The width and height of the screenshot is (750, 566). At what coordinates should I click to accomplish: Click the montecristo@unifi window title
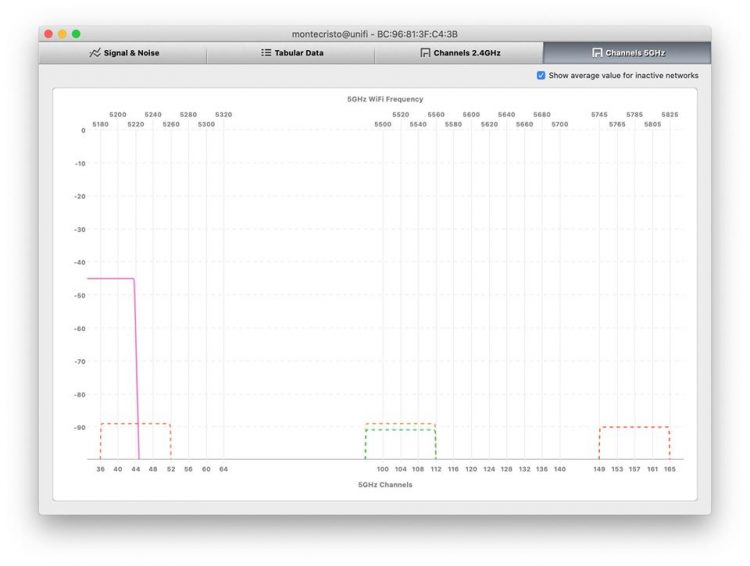click(375, 34)
